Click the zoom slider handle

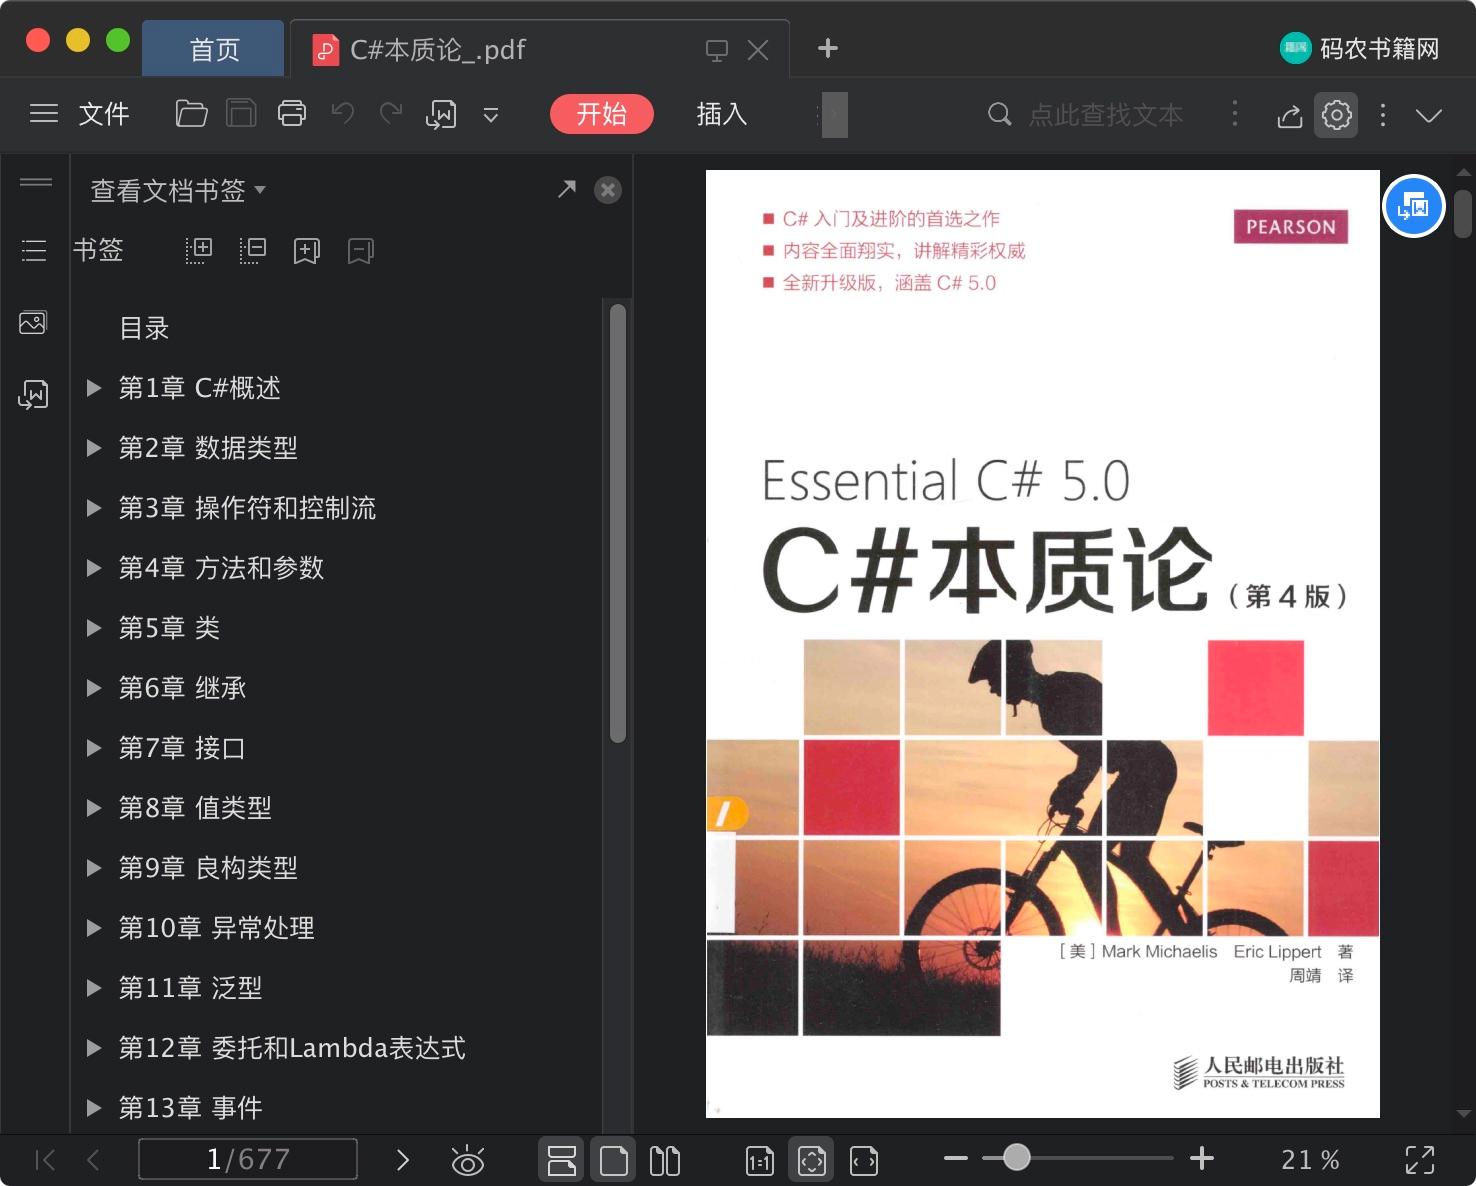coord(1017,1158)
